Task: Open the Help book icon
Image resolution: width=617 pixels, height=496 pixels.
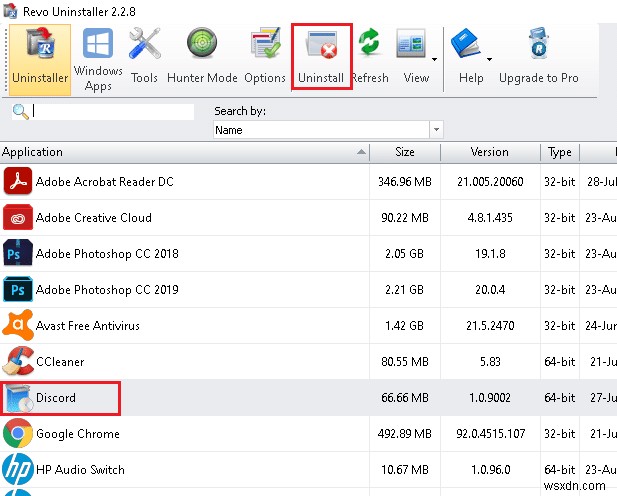Action: [466, 43]
